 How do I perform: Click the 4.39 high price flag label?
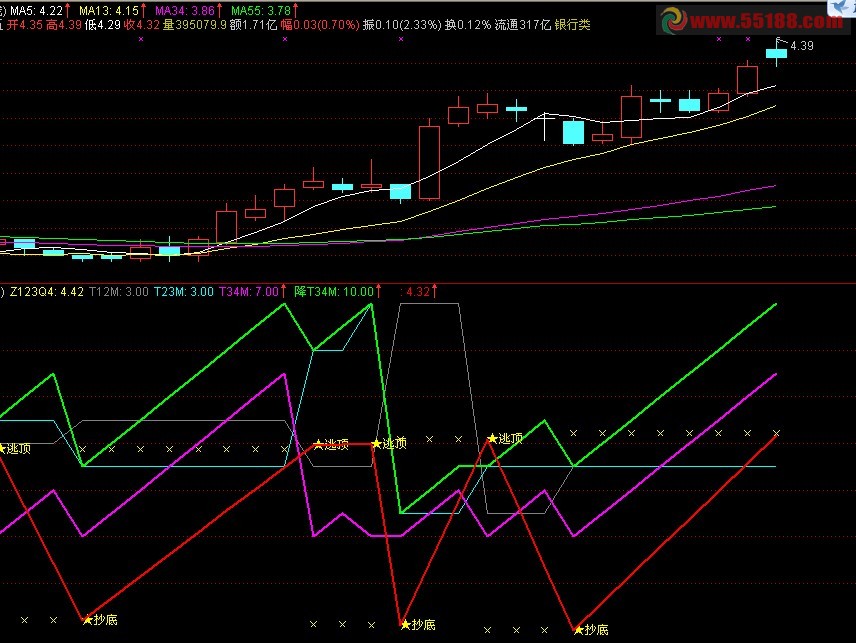(801, 46)
